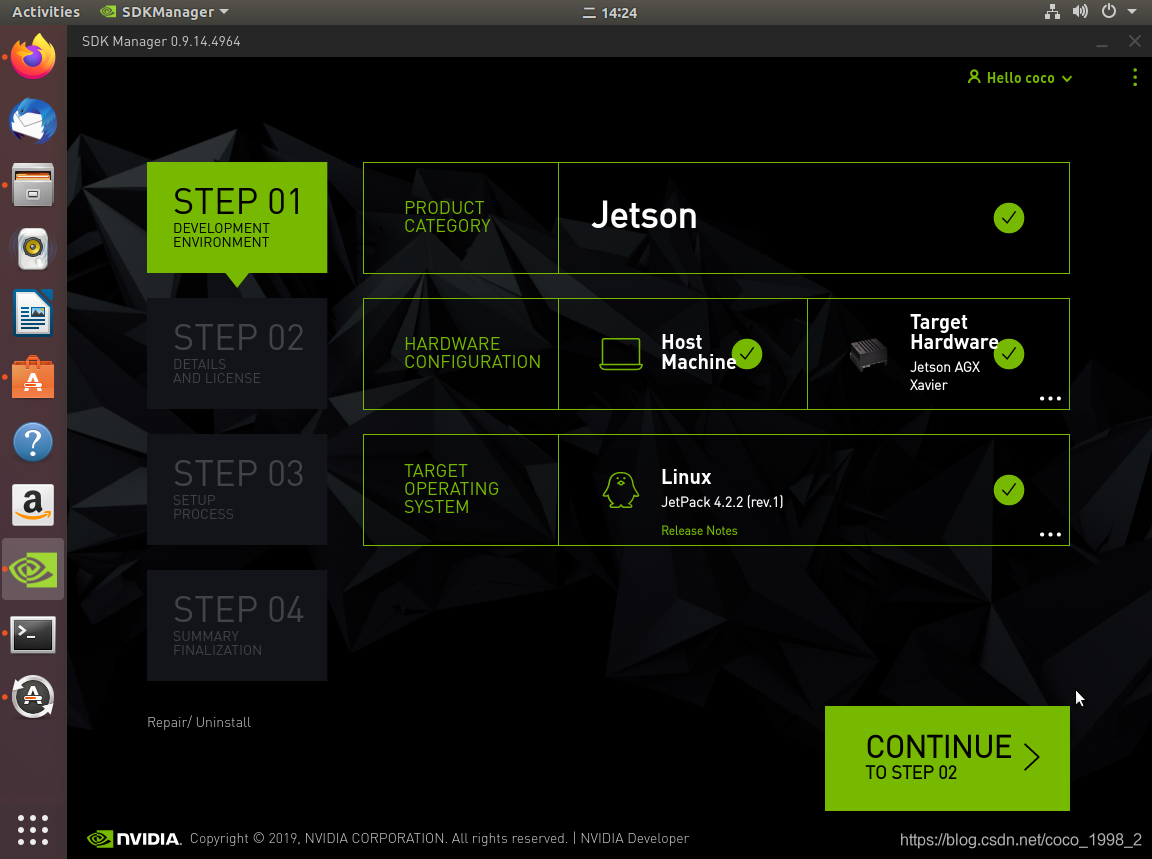
Task: Open Firefox from the dock
Action: [33, 57]
